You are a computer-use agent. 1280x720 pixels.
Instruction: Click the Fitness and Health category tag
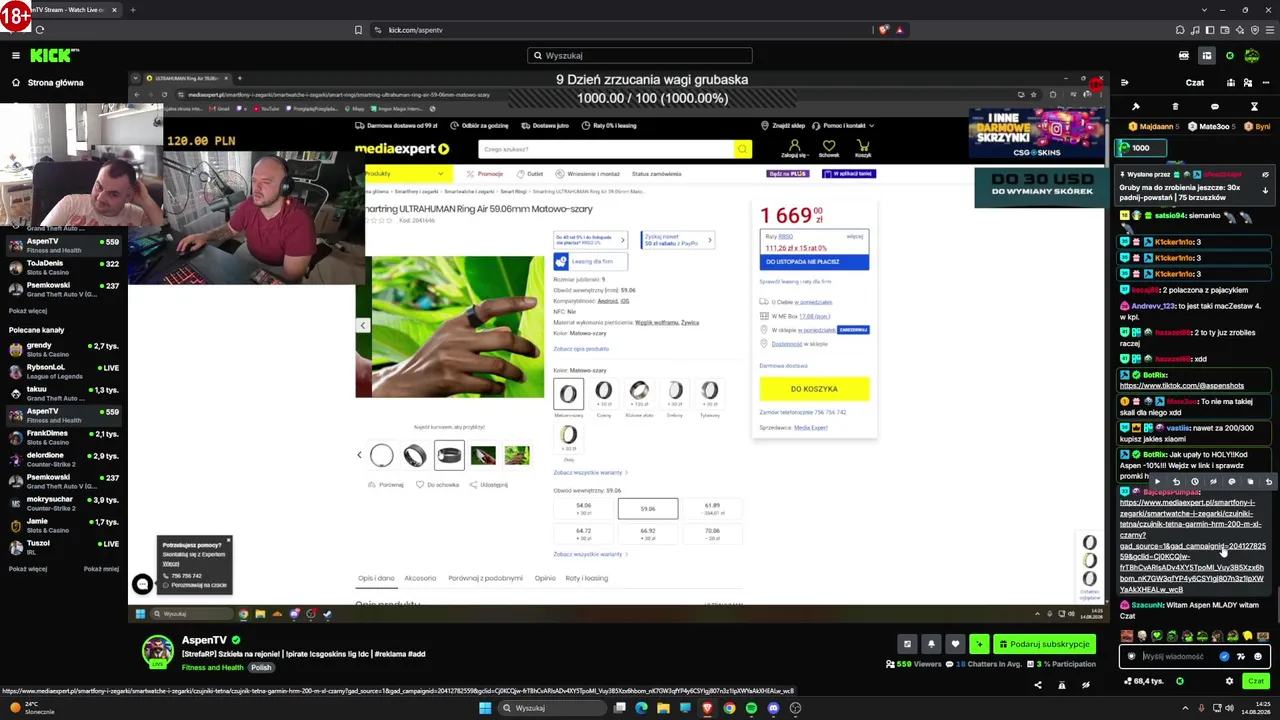[x=212, y=668]
